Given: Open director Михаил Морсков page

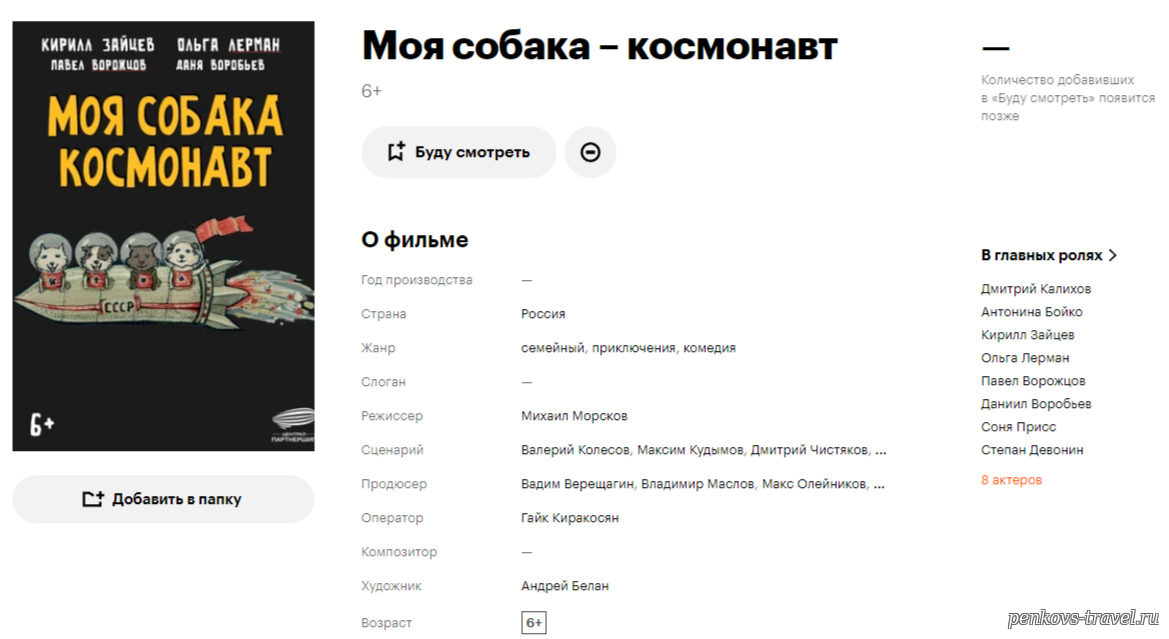Looking at the screenshot, I should 574,416.
